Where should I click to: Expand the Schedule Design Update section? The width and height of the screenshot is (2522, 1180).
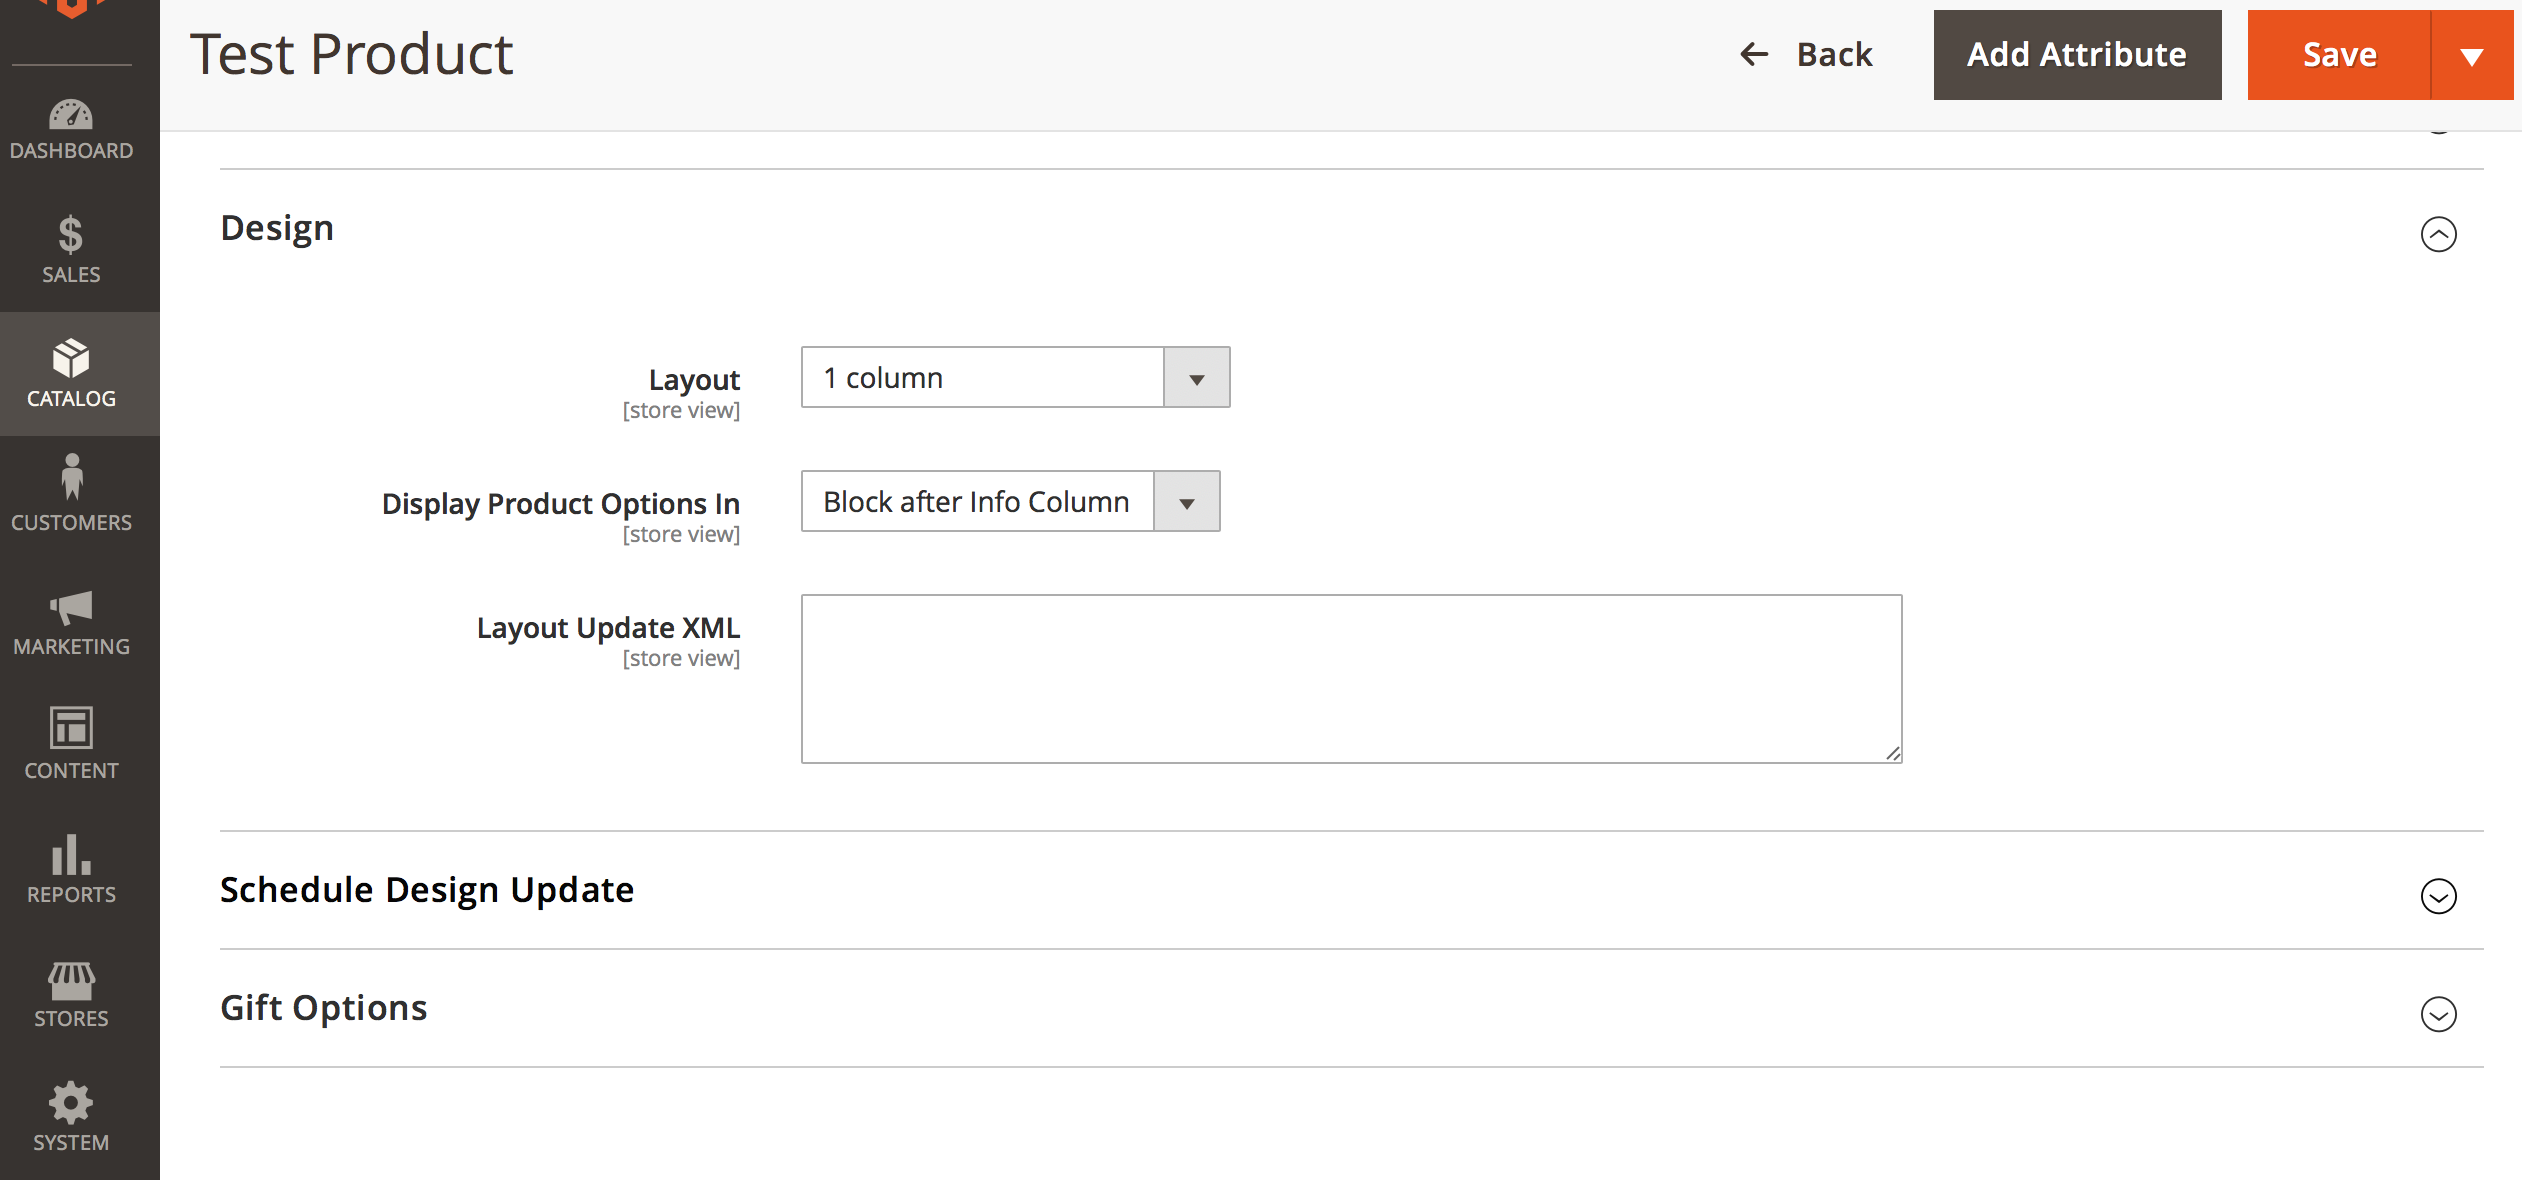pos(2440,897)
